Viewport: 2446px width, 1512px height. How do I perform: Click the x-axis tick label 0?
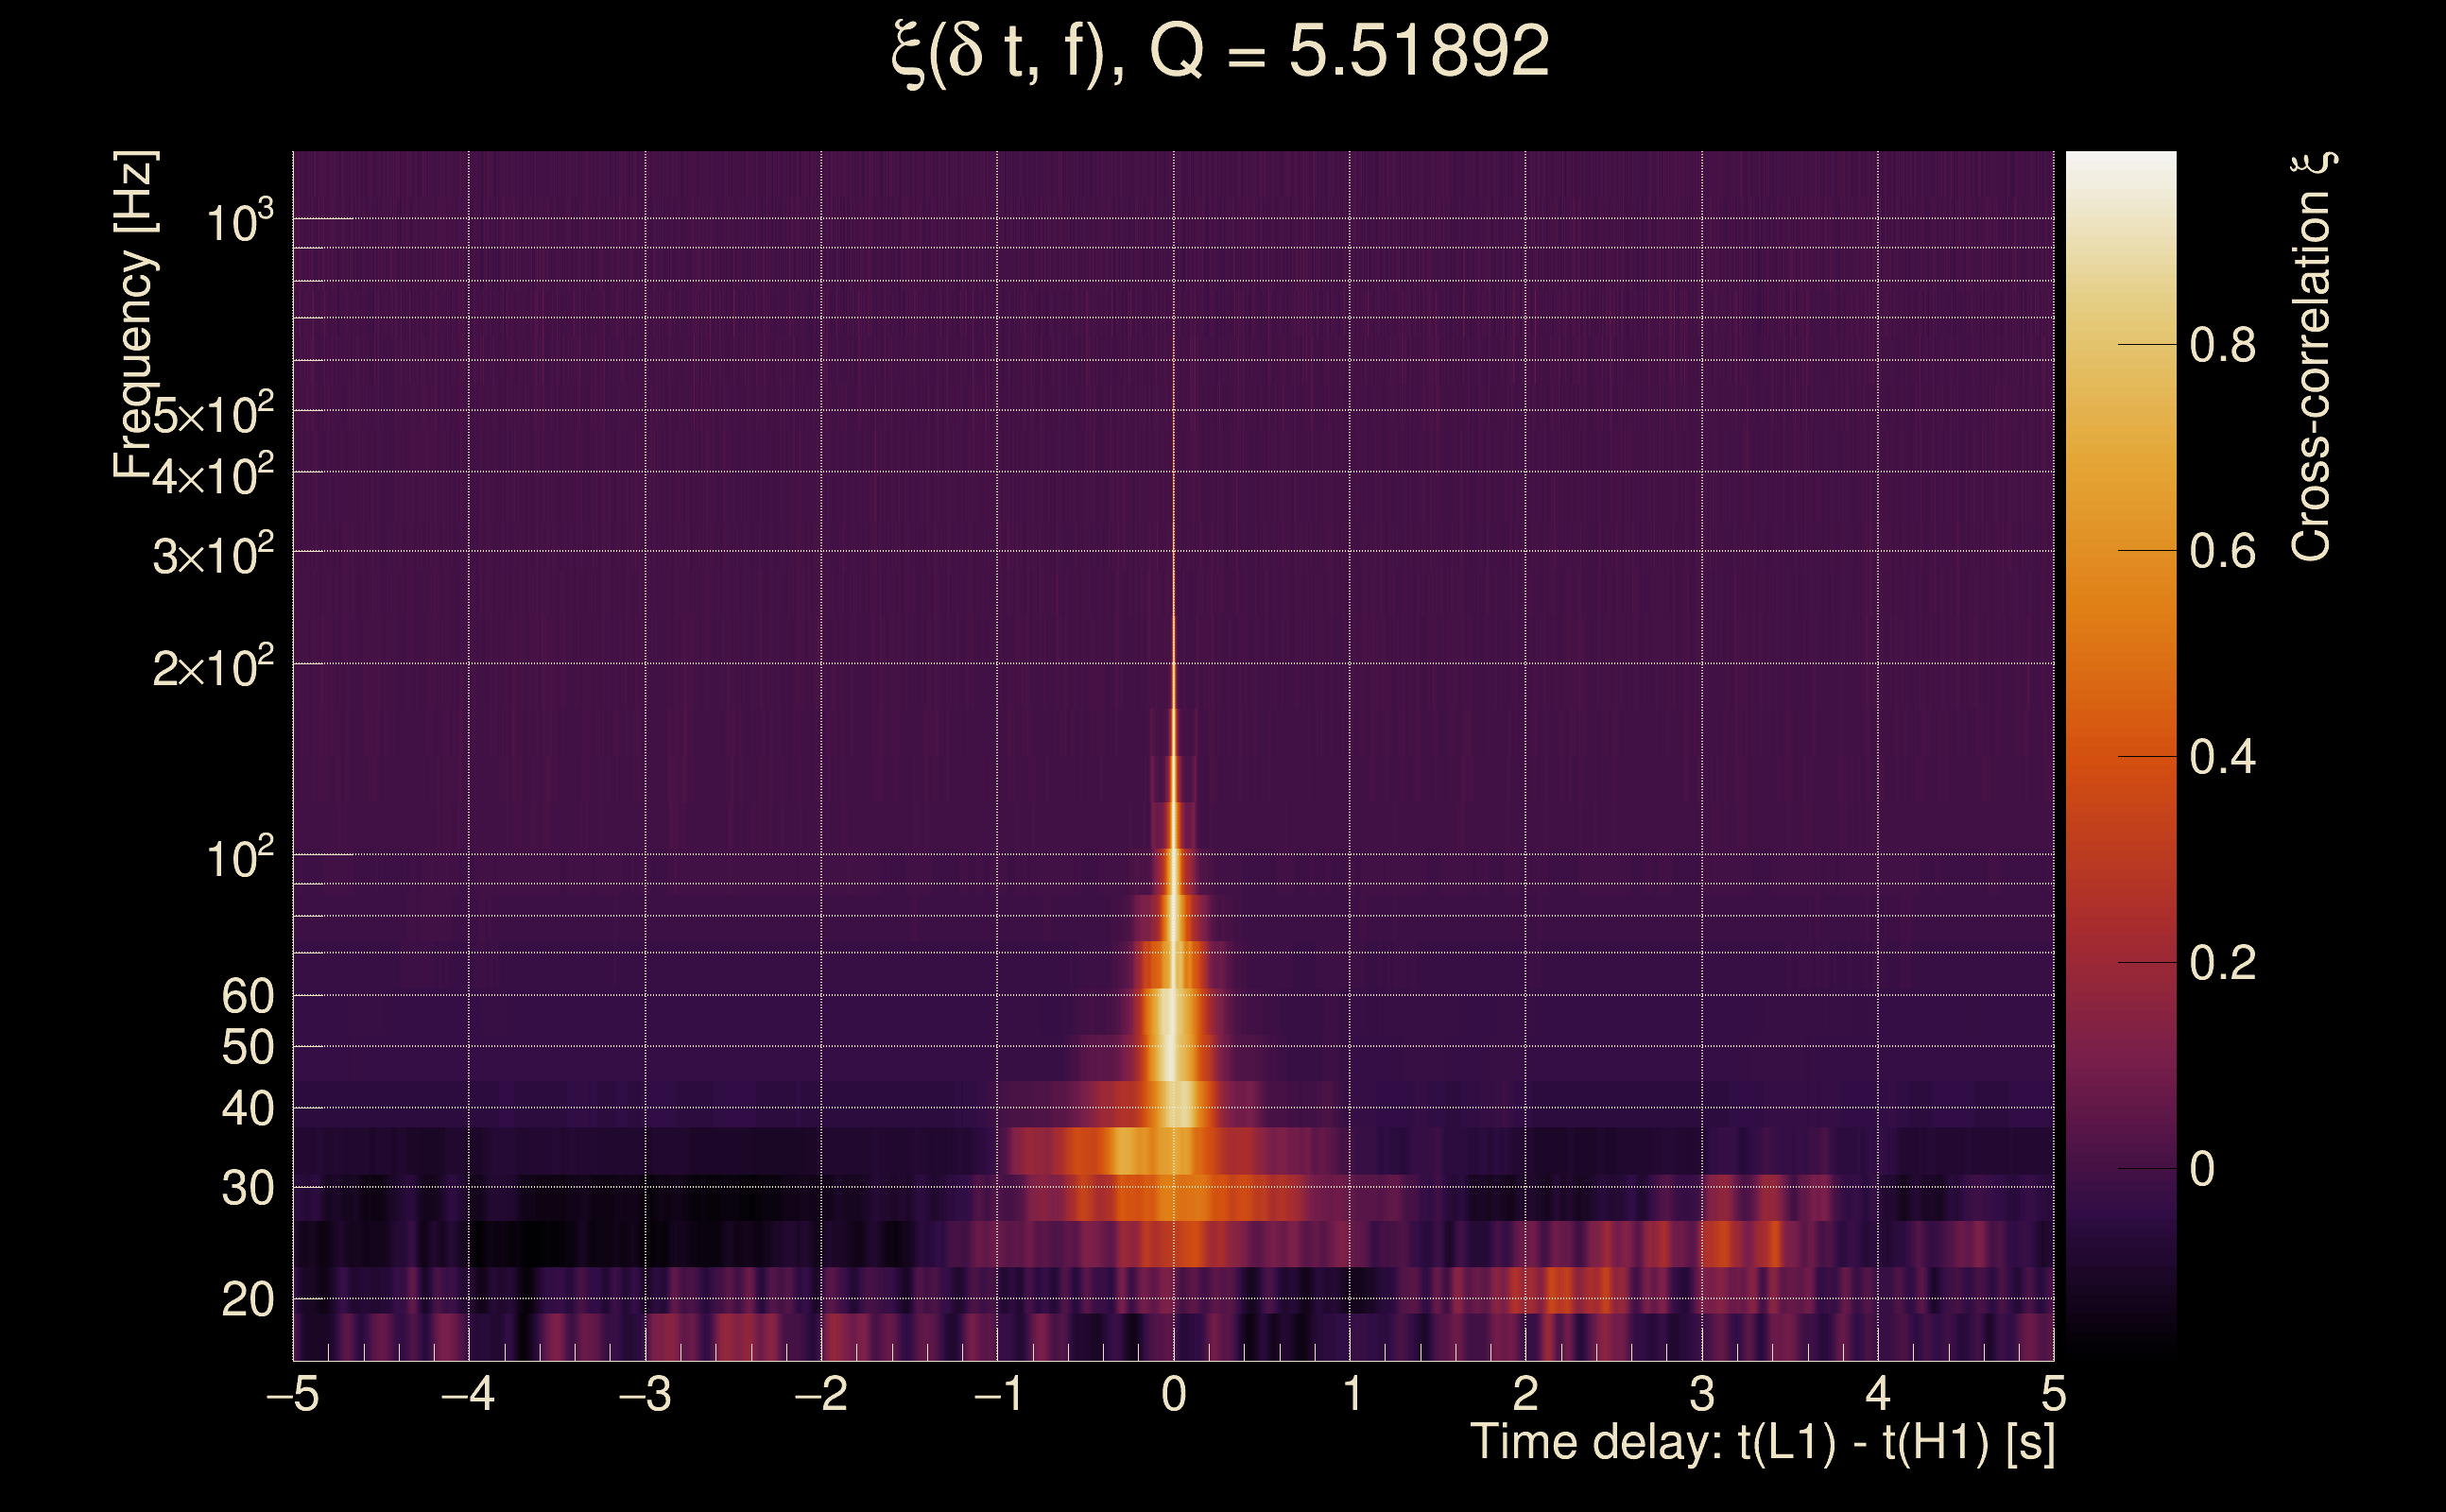click(x=1174, y=1394)
